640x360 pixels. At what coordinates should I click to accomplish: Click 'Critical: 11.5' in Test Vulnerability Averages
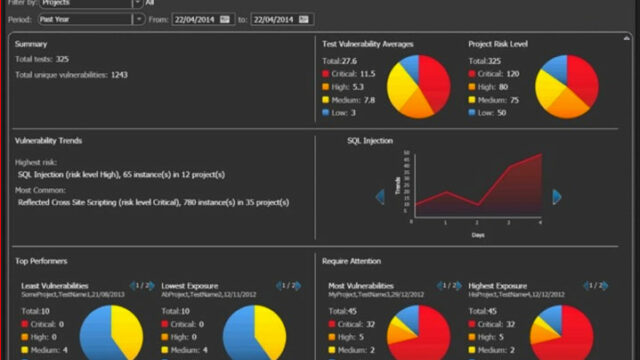[x=353, y=73]
